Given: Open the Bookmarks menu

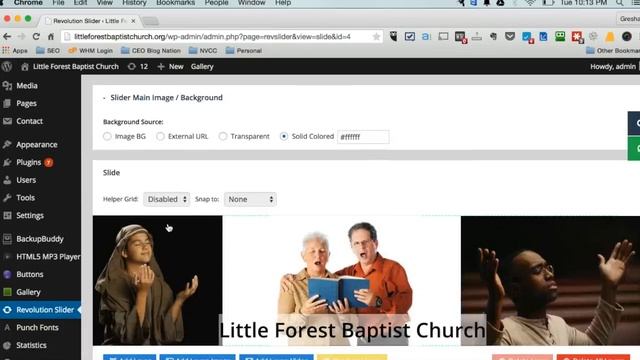Looking at the screenshot, I should [x=176, y=3].
